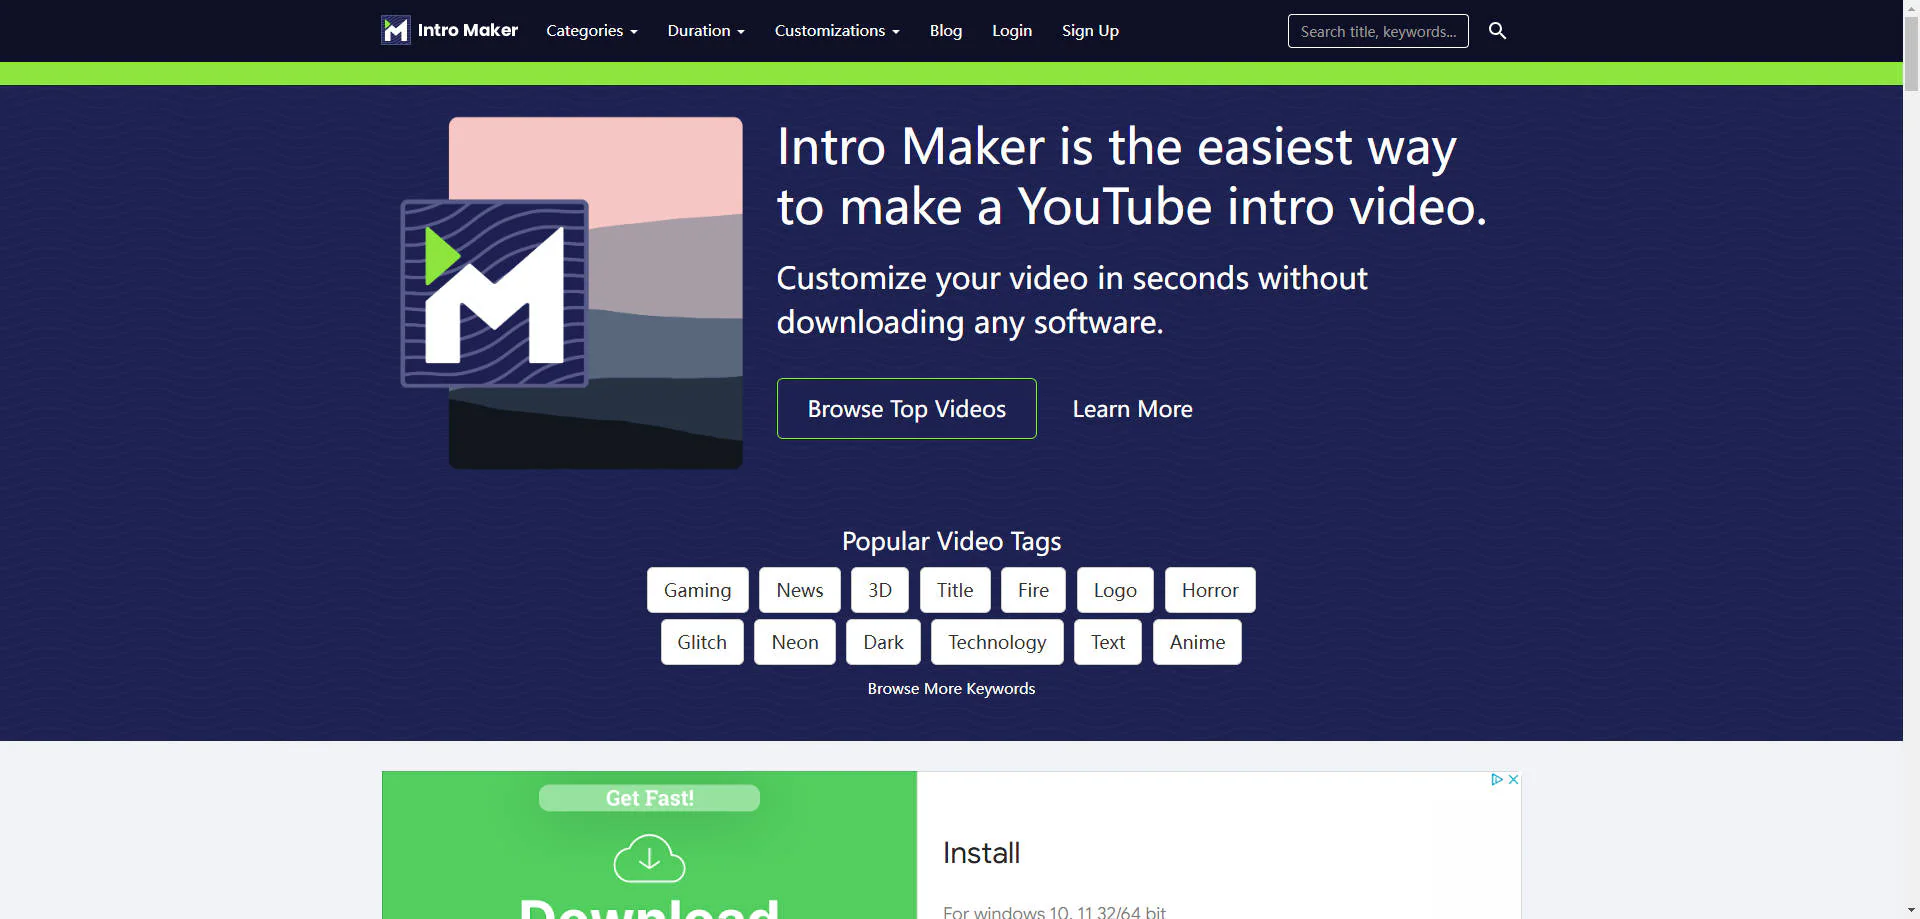Click the headline "Intro Maker is the easiest way"

click(1116, 147)
